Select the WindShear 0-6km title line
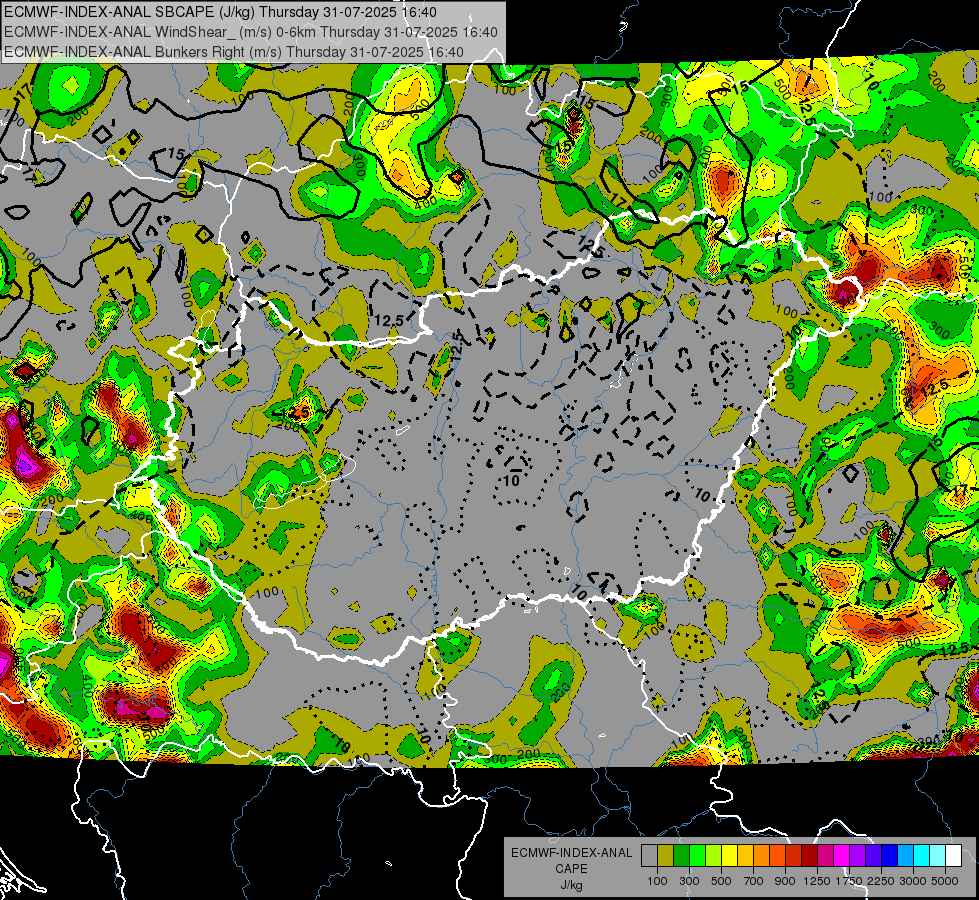Viewport: 979px width, 900px height. click(x=250, y=32)
